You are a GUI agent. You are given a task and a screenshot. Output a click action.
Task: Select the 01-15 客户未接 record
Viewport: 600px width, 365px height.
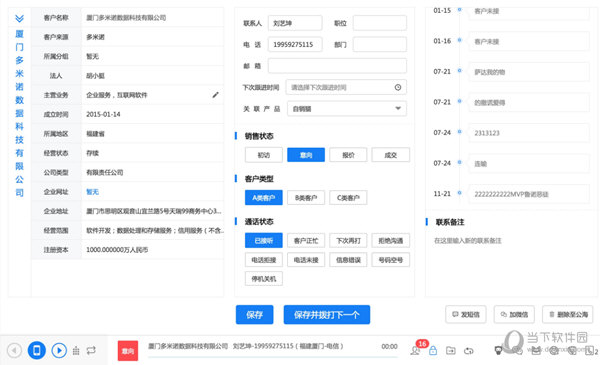[x=528, y=11]
